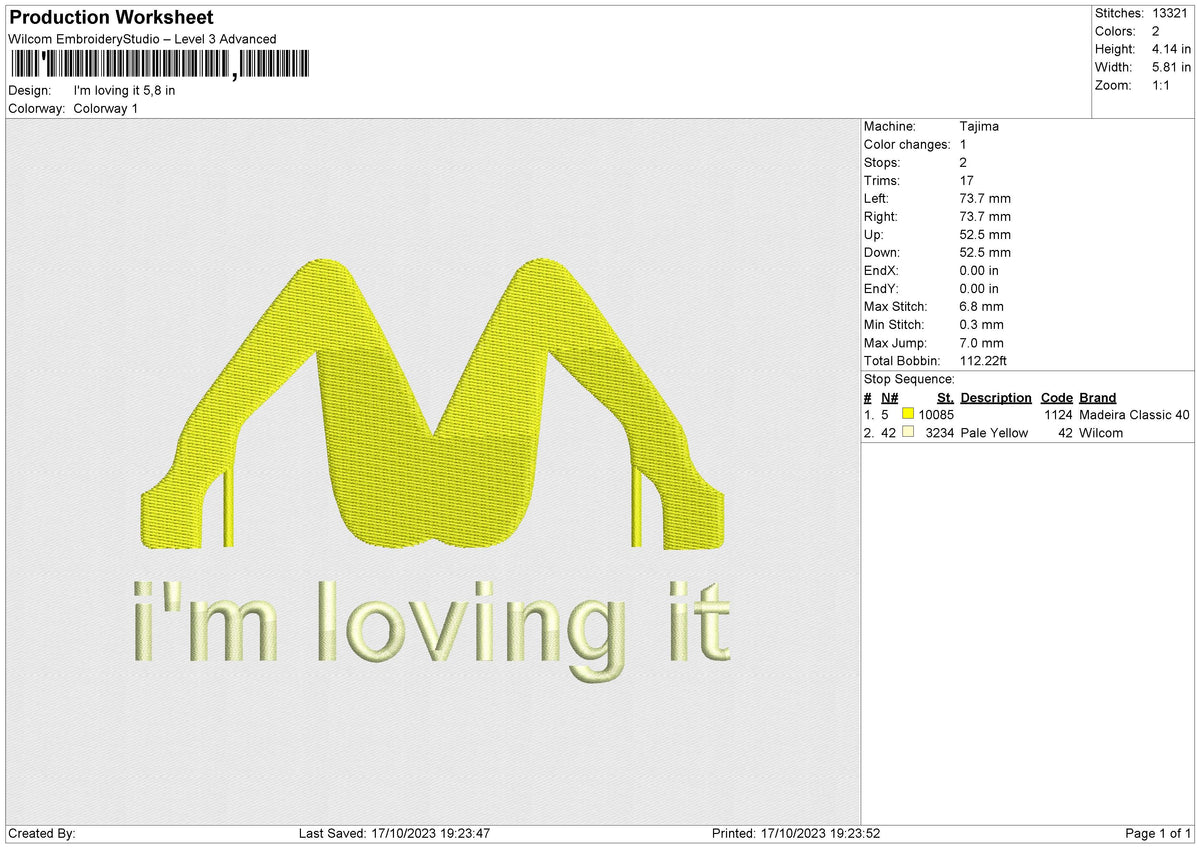1200x848 pixels.
Task: Click the Height value 4.14 in
Action: point(1171,49)
